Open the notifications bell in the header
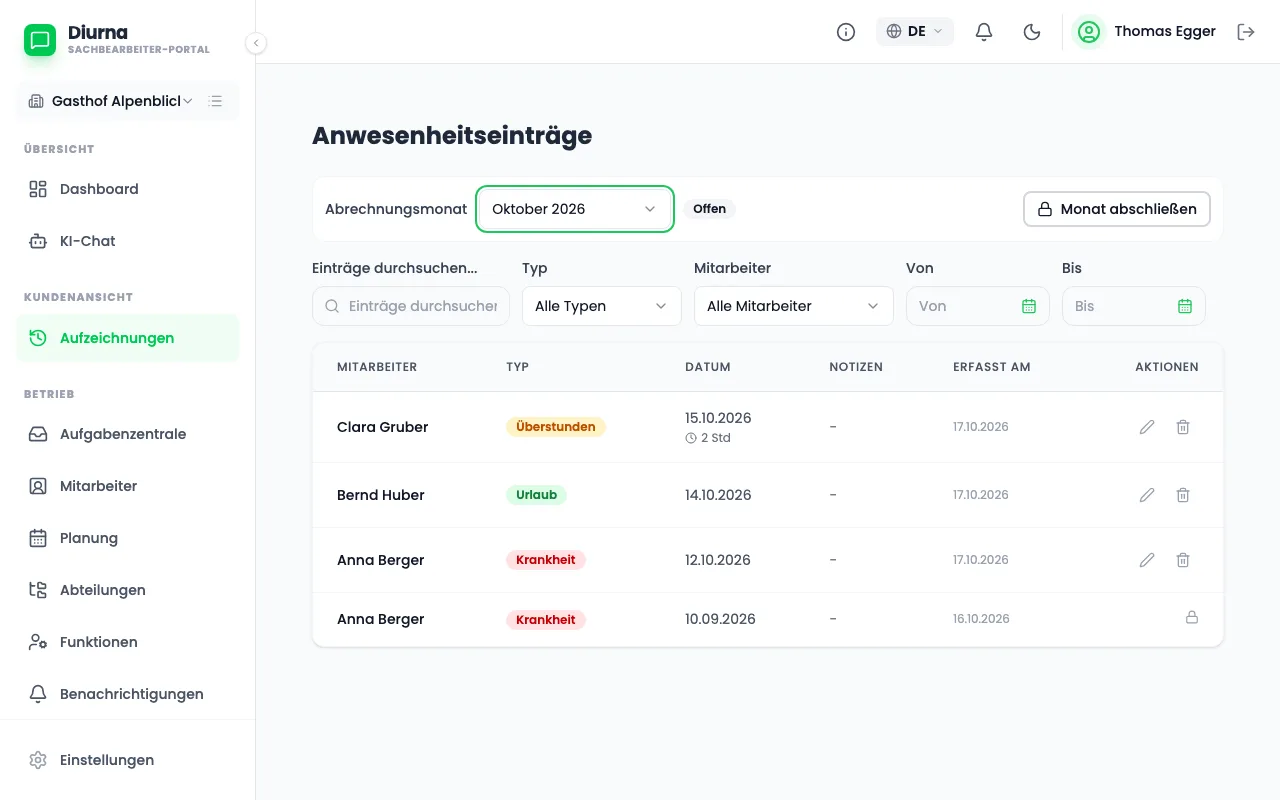 pos(984,32)
